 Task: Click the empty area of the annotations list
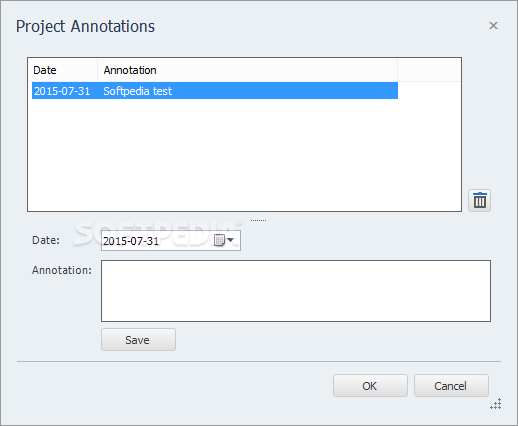(x=244, y=155)
